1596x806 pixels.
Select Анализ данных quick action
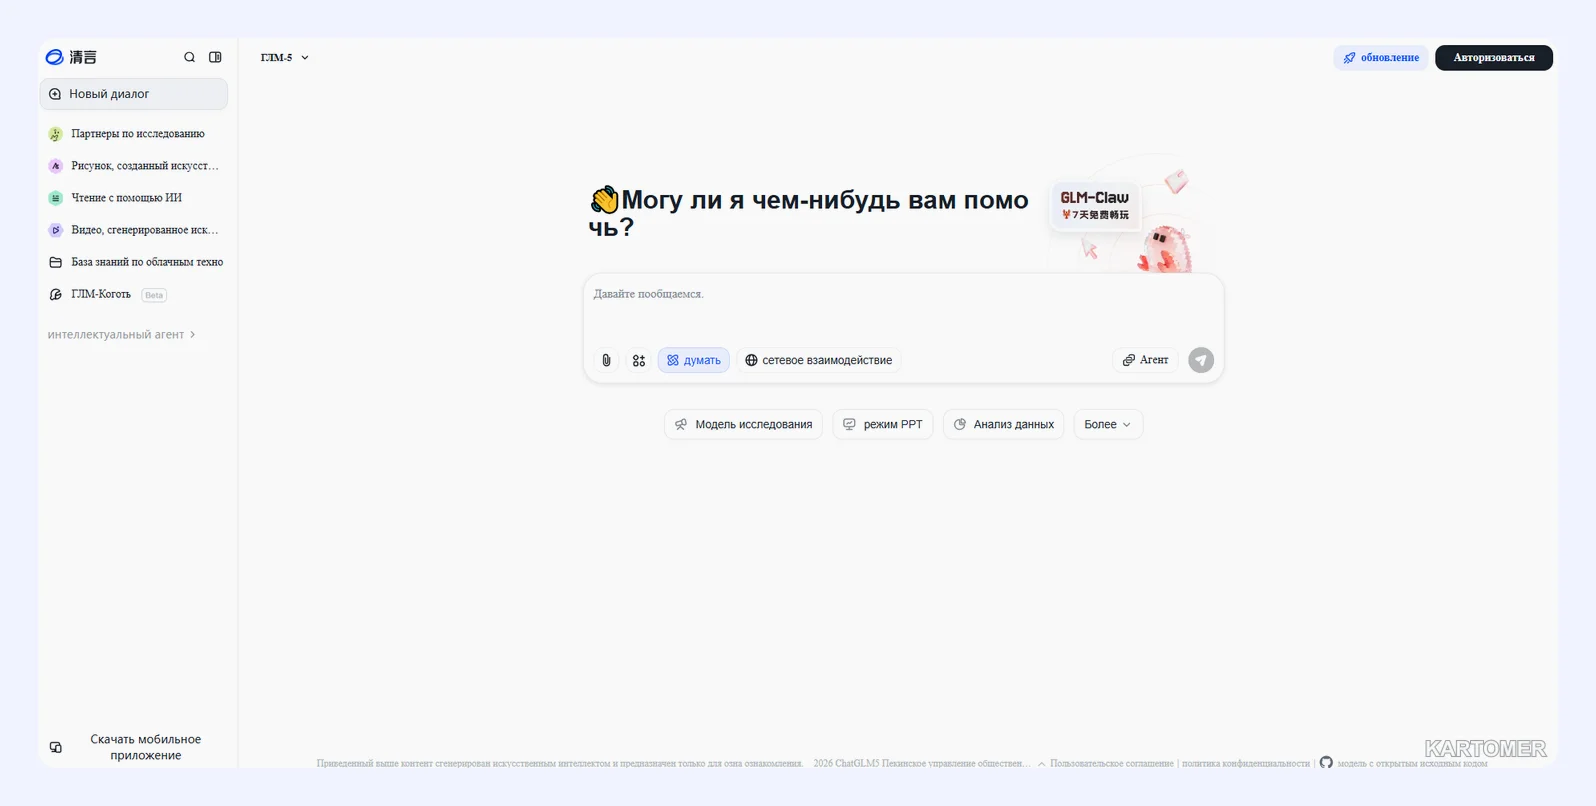[1003, 424]
